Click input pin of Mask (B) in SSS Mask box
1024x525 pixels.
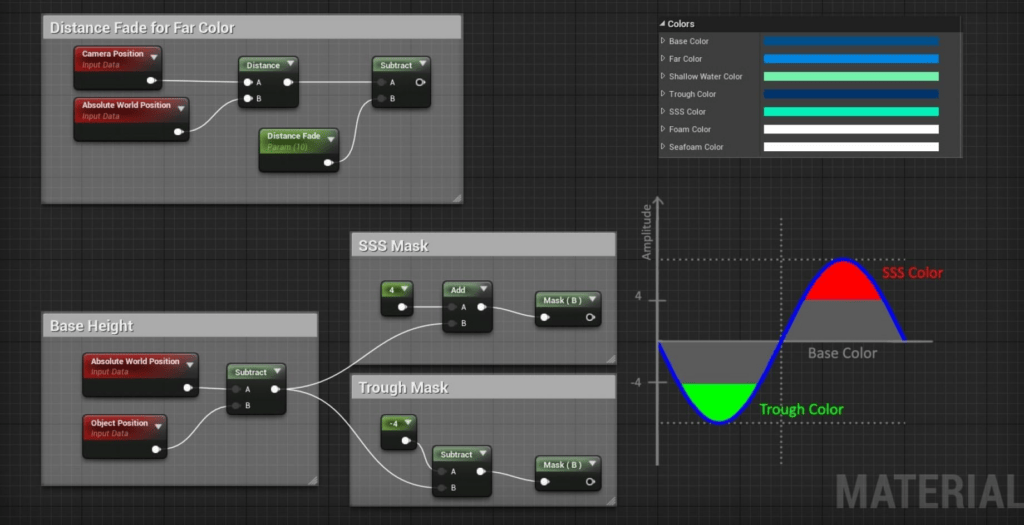click(545, 317)
